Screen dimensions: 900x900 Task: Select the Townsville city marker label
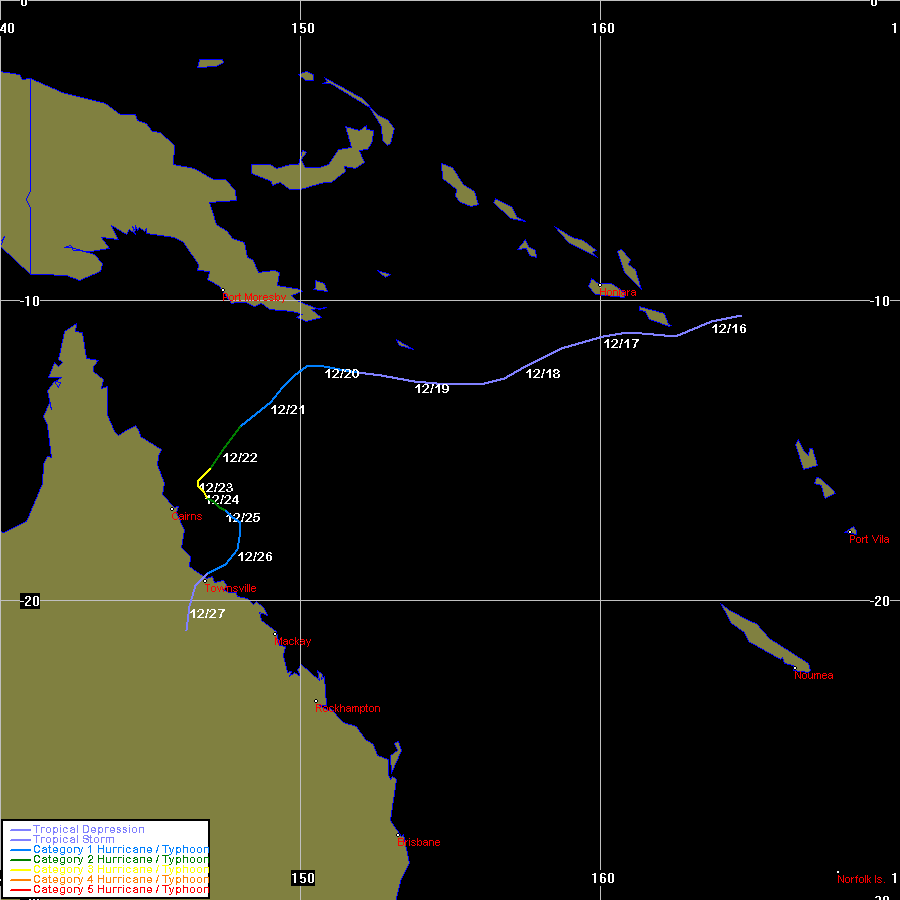point(230,588)
